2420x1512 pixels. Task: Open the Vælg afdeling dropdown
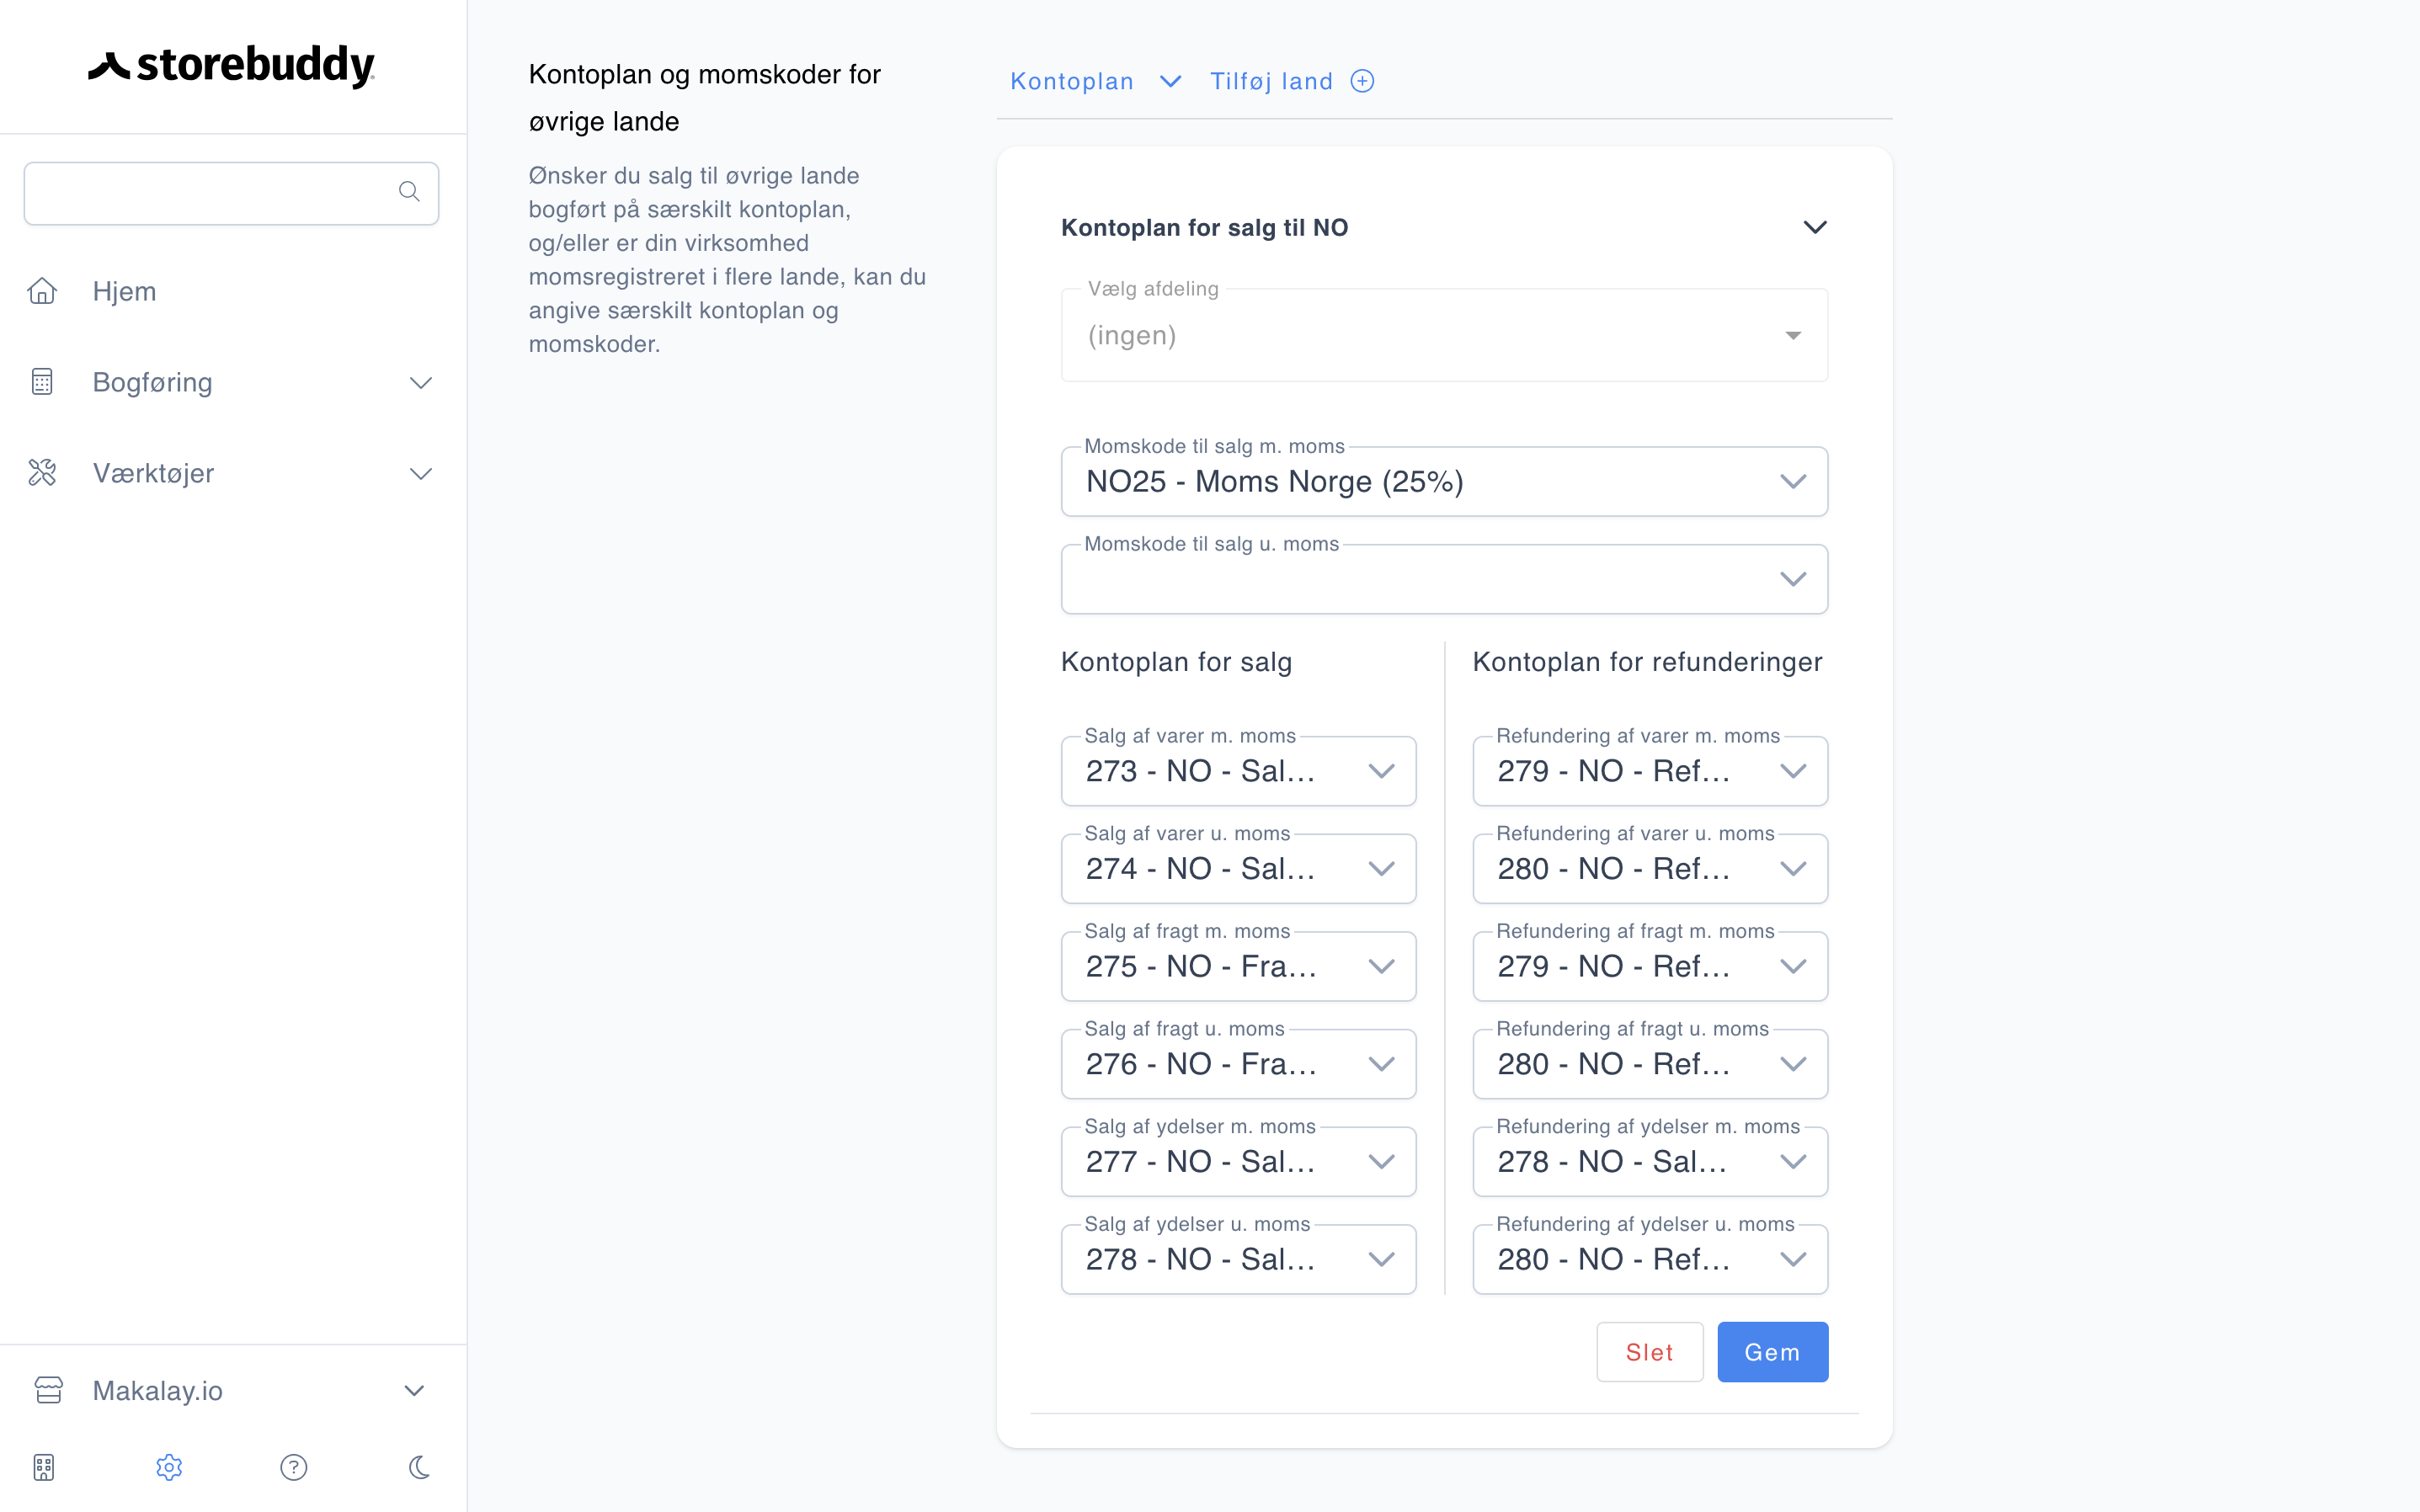pos(1444,335)
